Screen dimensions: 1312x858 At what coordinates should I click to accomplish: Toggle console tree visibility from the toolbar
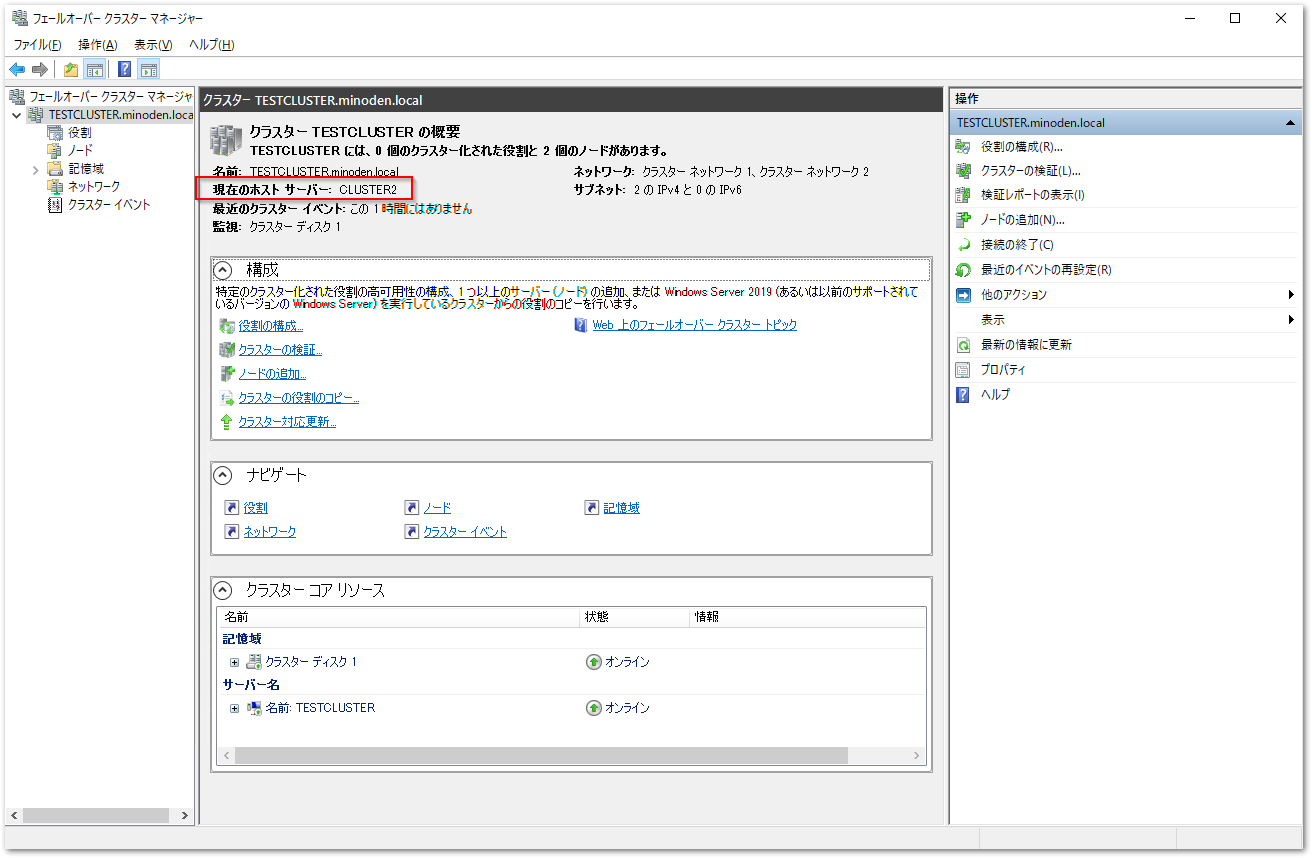94,69
